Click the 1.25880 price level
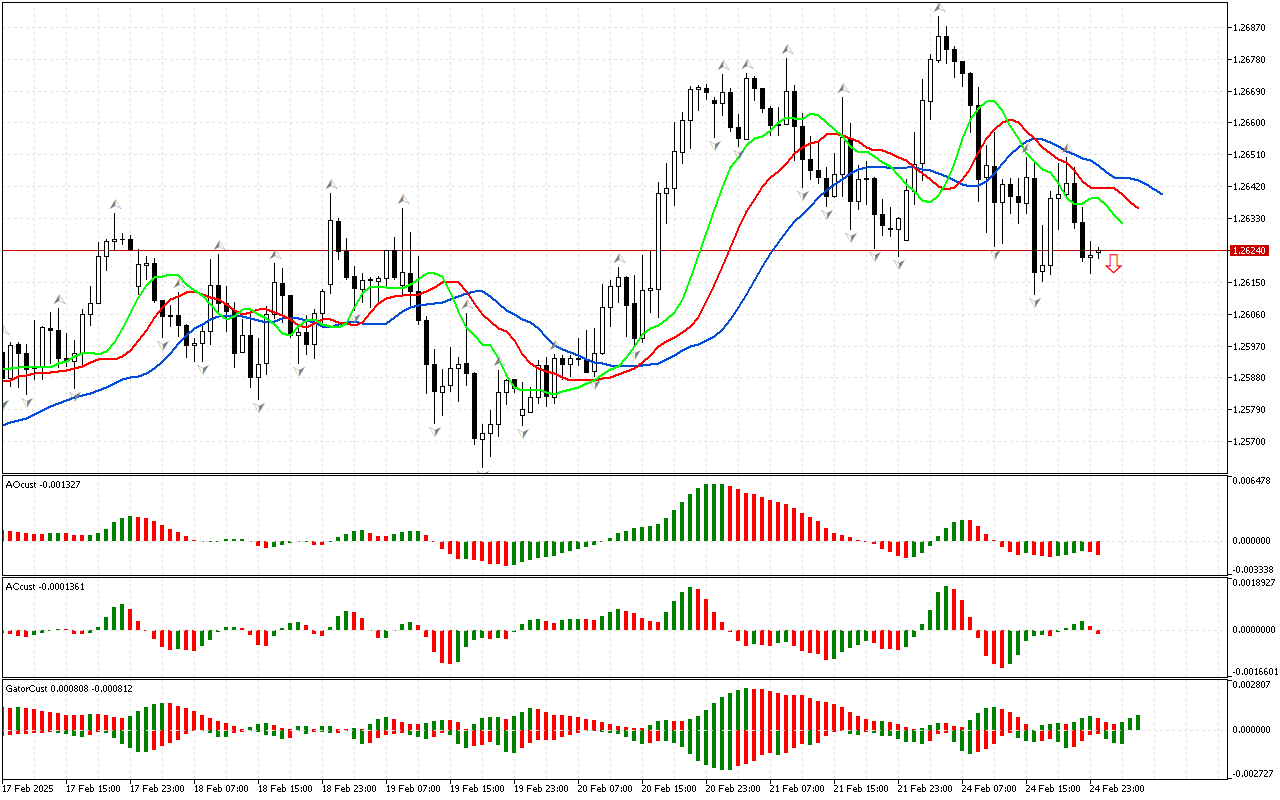 click(1250, 378)
